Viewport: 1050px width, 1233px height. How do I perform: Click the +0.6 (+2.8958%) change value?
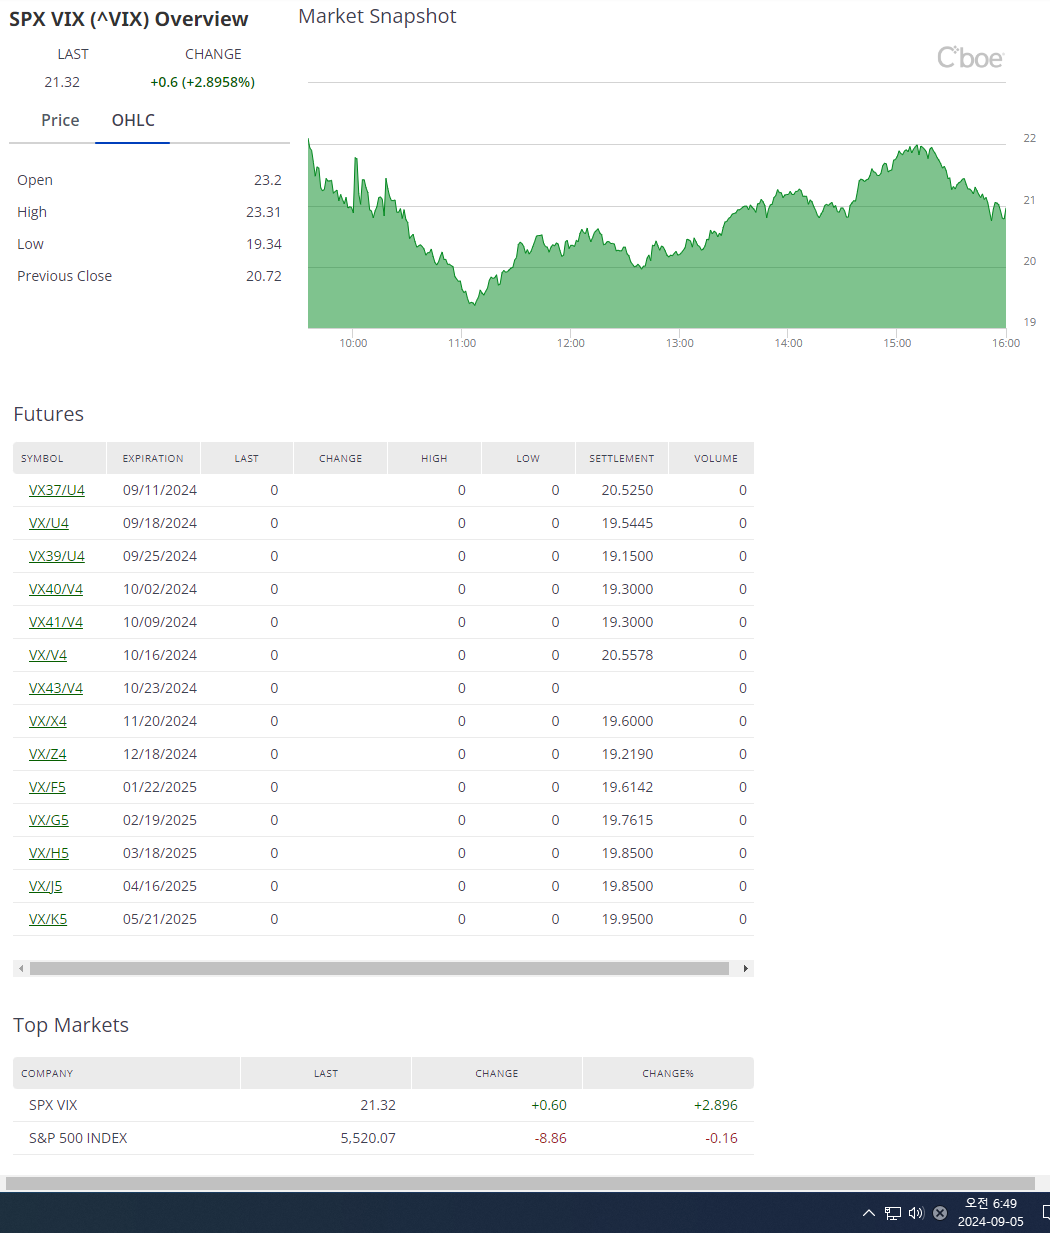pyautogui.click(x=203, y=82)
